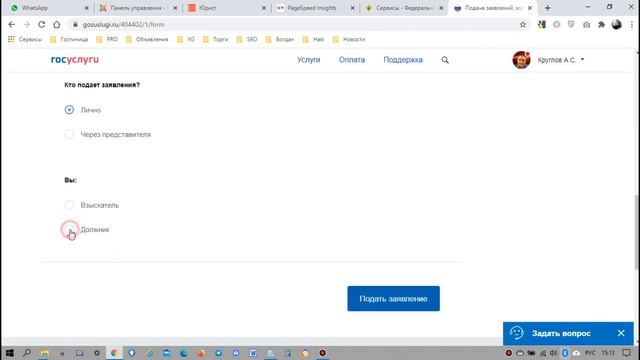Reload the page with refresh icon
Viewport: 640px width, 360px height.
pyautogui.click(x=42, y=24)
